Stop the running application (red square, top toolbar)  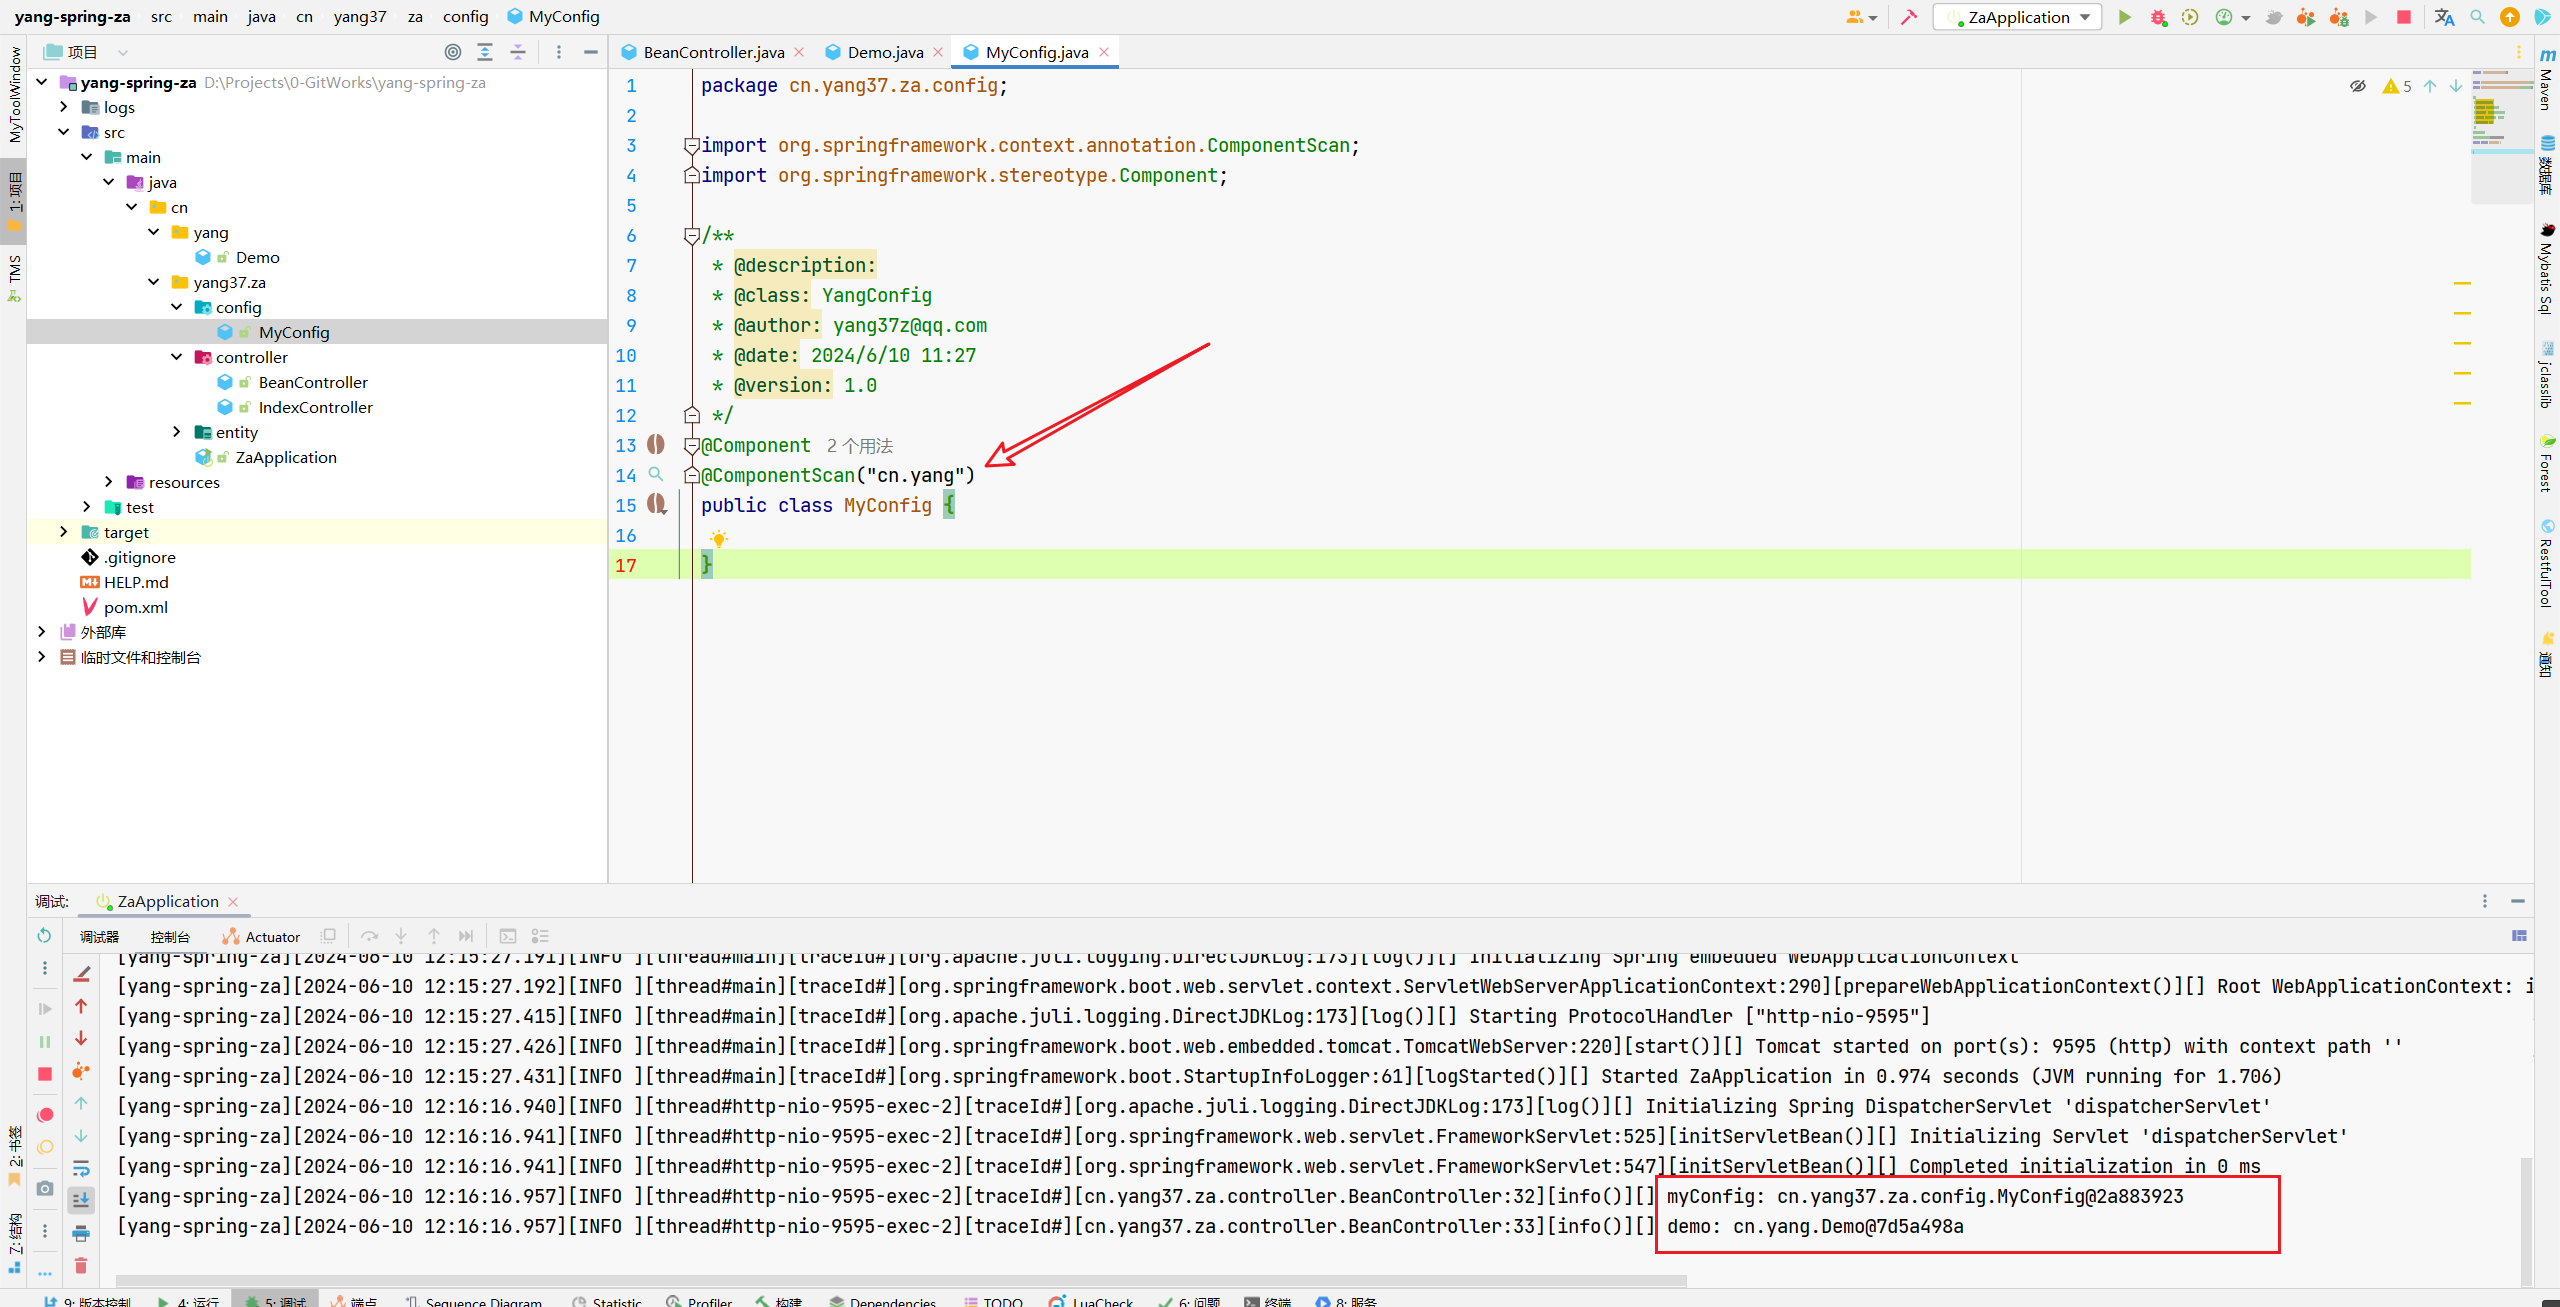(x=2404, y=17)
